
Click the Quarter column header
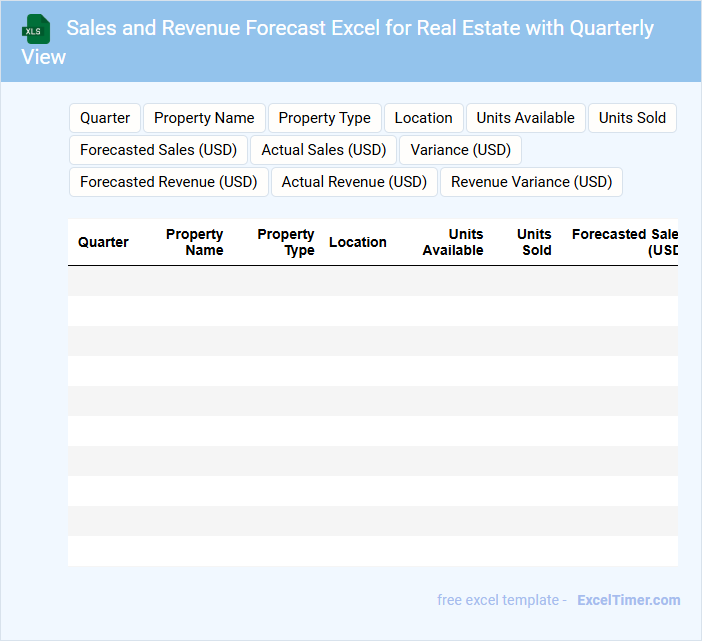click(x=103, y=242)
